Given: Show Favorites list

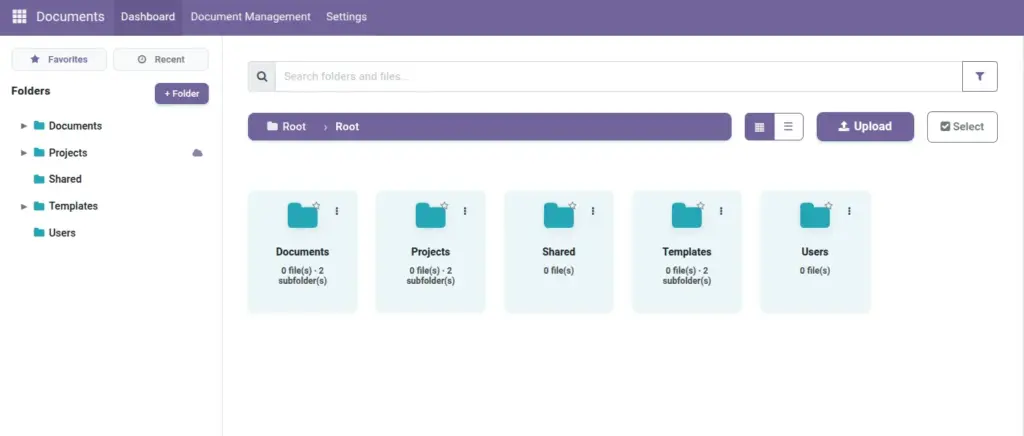Looking at the screenshot, I should click(x=59, y=59).
